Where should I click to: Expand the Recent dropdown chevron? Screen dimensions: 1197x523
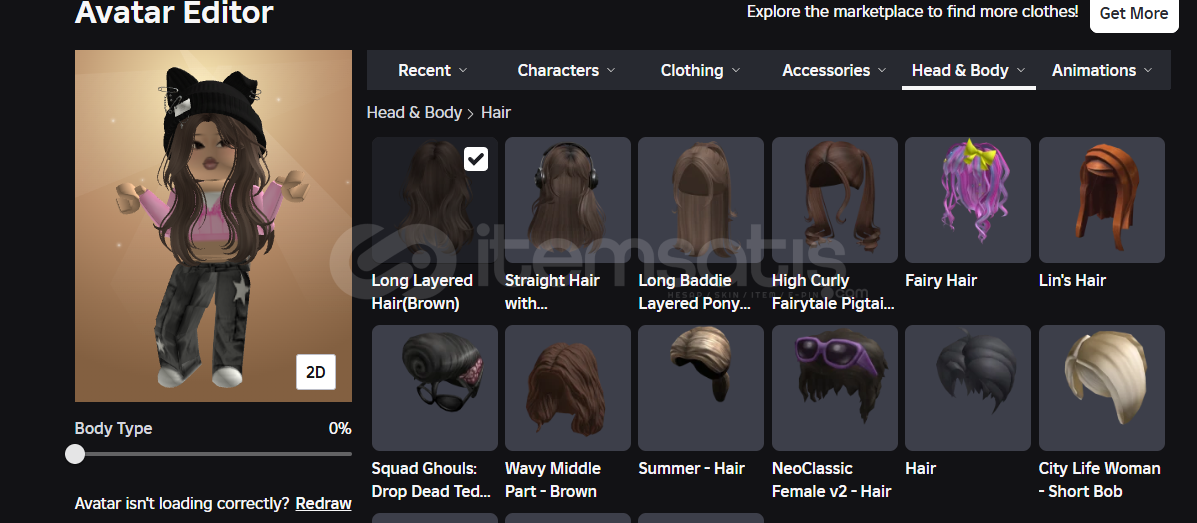tap(463, 70)
